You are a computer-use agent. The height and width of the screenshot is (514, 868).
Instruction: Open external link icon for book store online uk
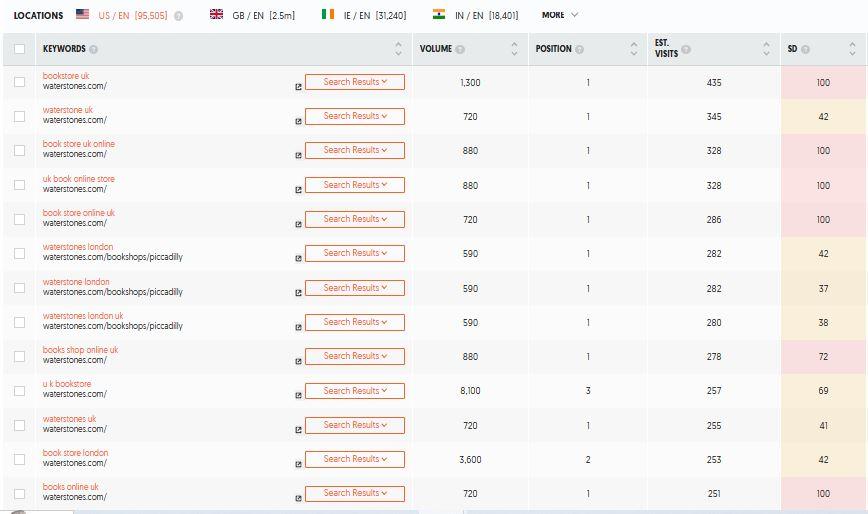pyautogui.click(x=298, y=224)
